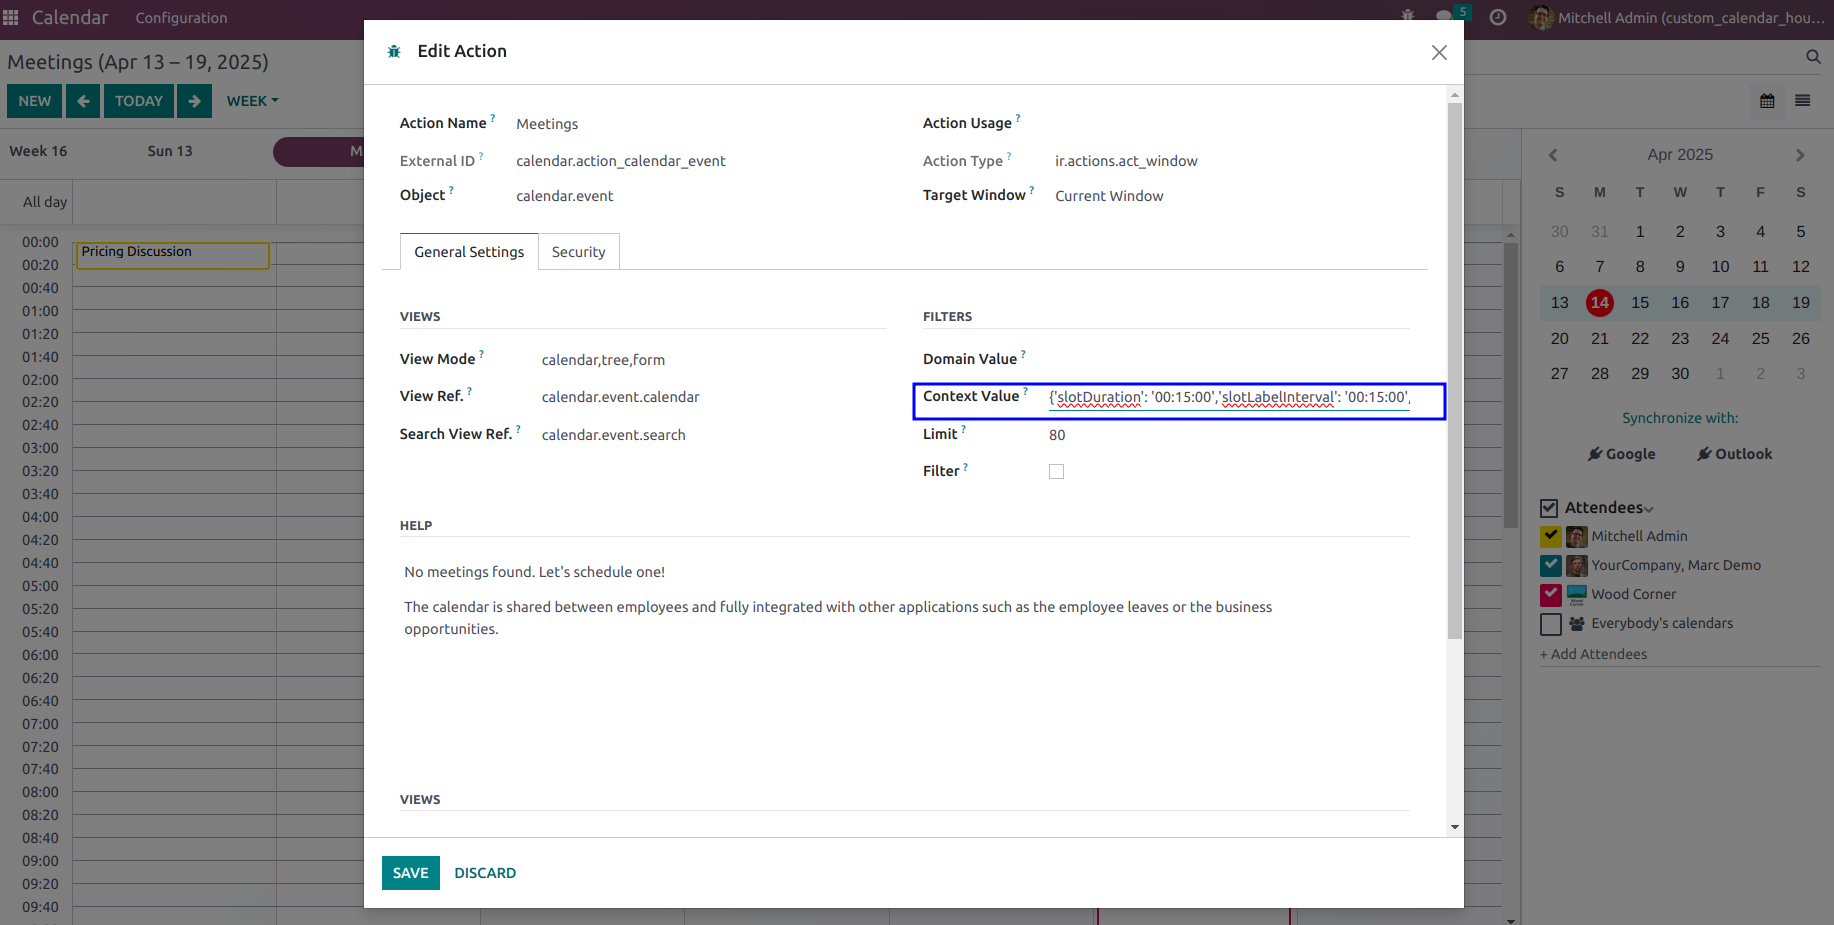Open Mitchell Admin user menu
The image size is (1834, 925).
click(1677, 18)
